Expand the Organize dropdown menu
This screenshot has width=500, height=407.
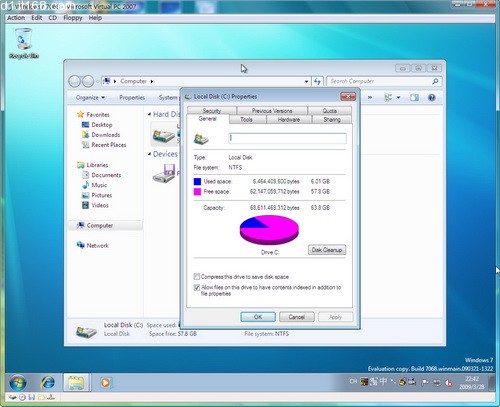pos(90,98)
